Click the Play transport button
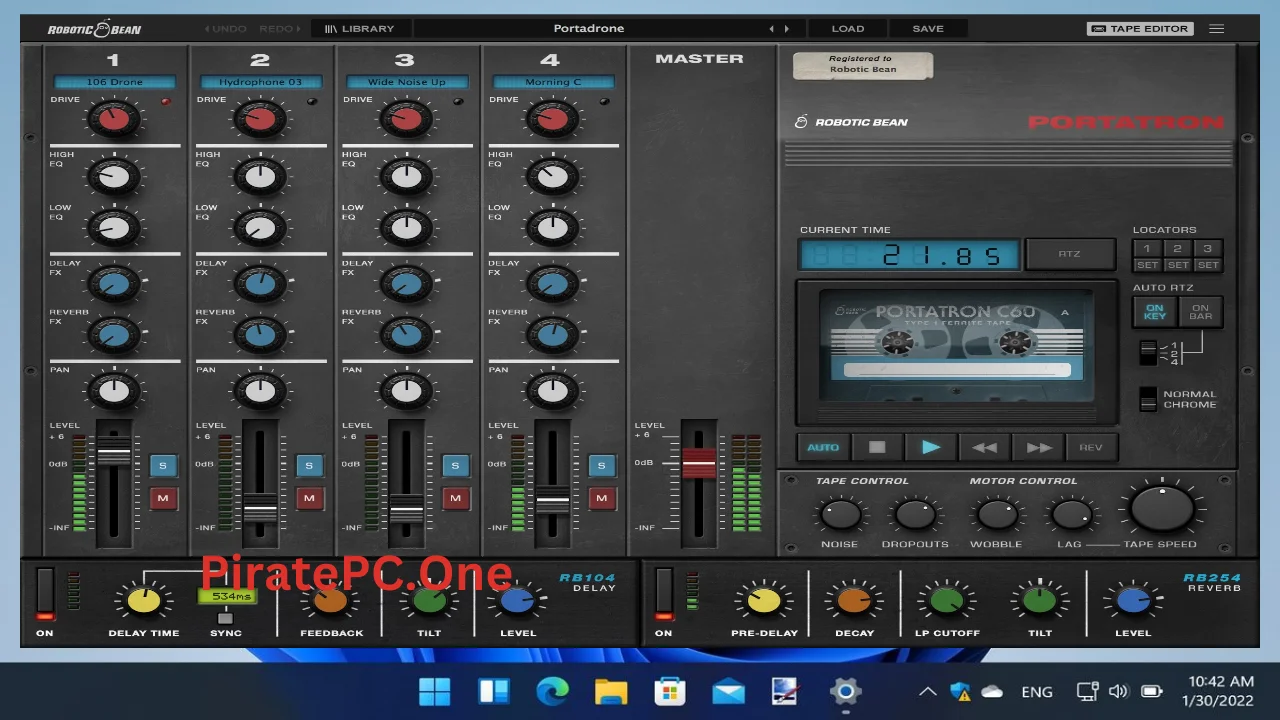1280x720 pixels. (931, 447)
